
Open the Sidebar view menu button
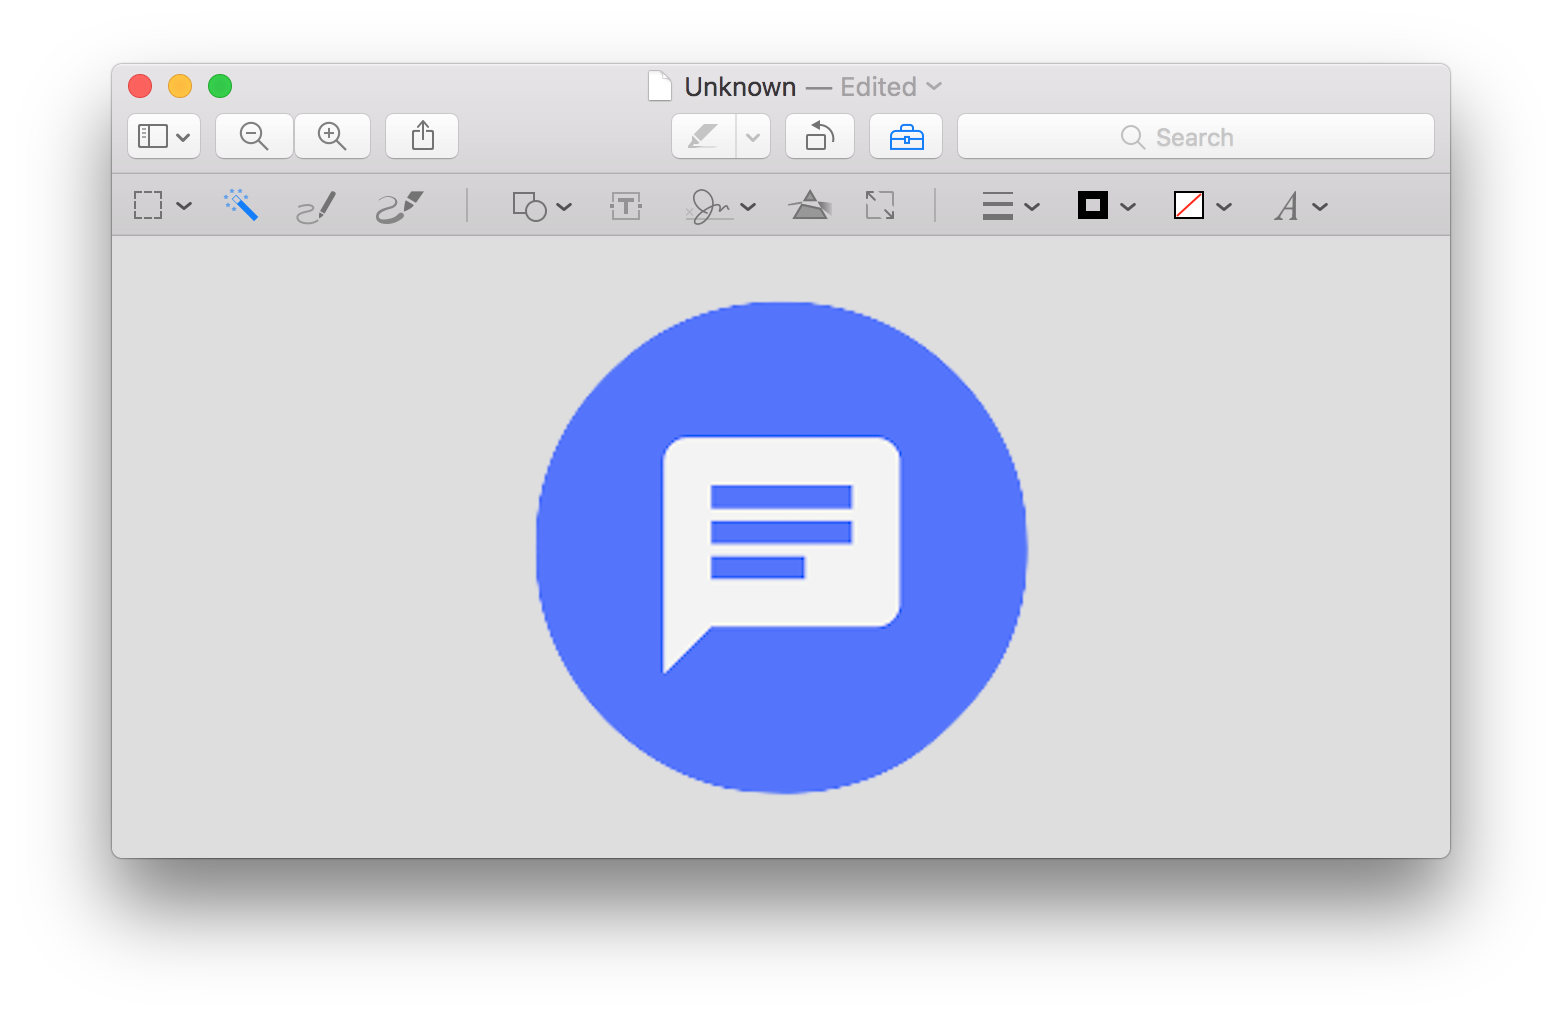tap(164, 136)
